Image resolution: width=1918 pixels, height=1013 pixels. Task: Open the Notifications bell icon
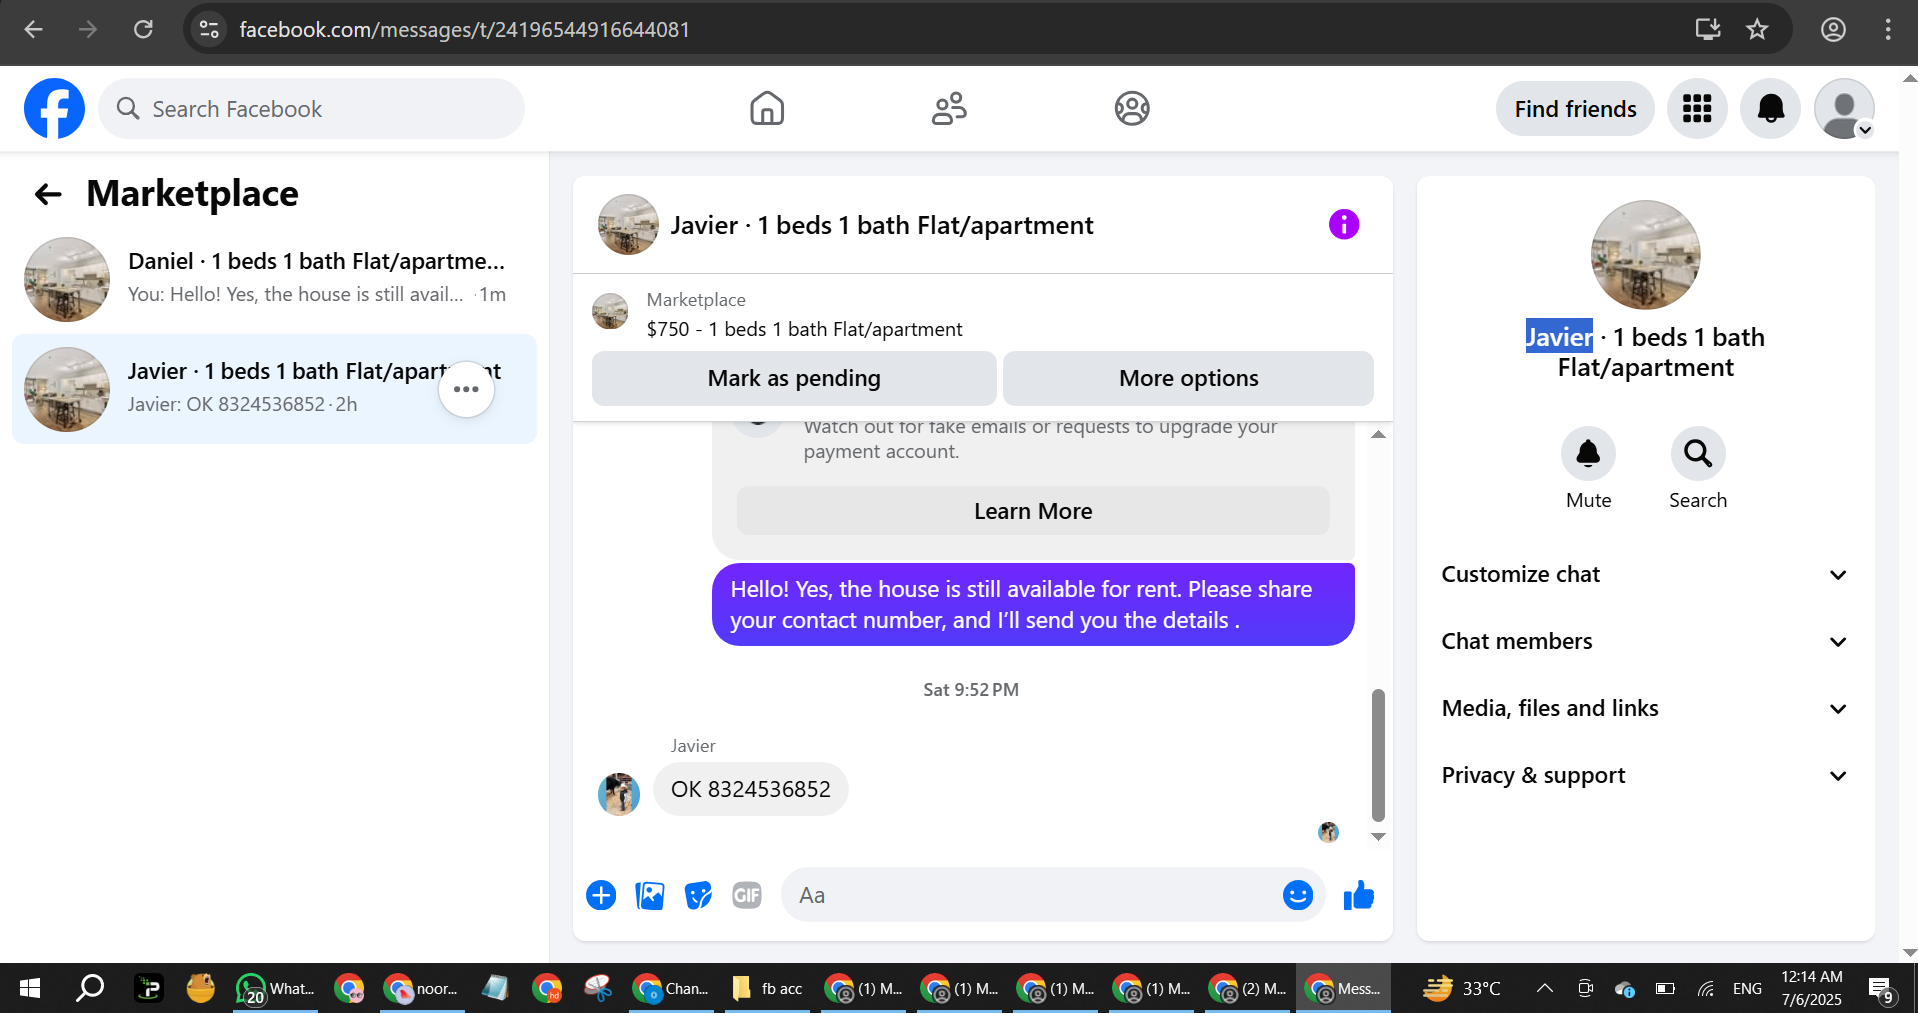[x=1770, y=109]
